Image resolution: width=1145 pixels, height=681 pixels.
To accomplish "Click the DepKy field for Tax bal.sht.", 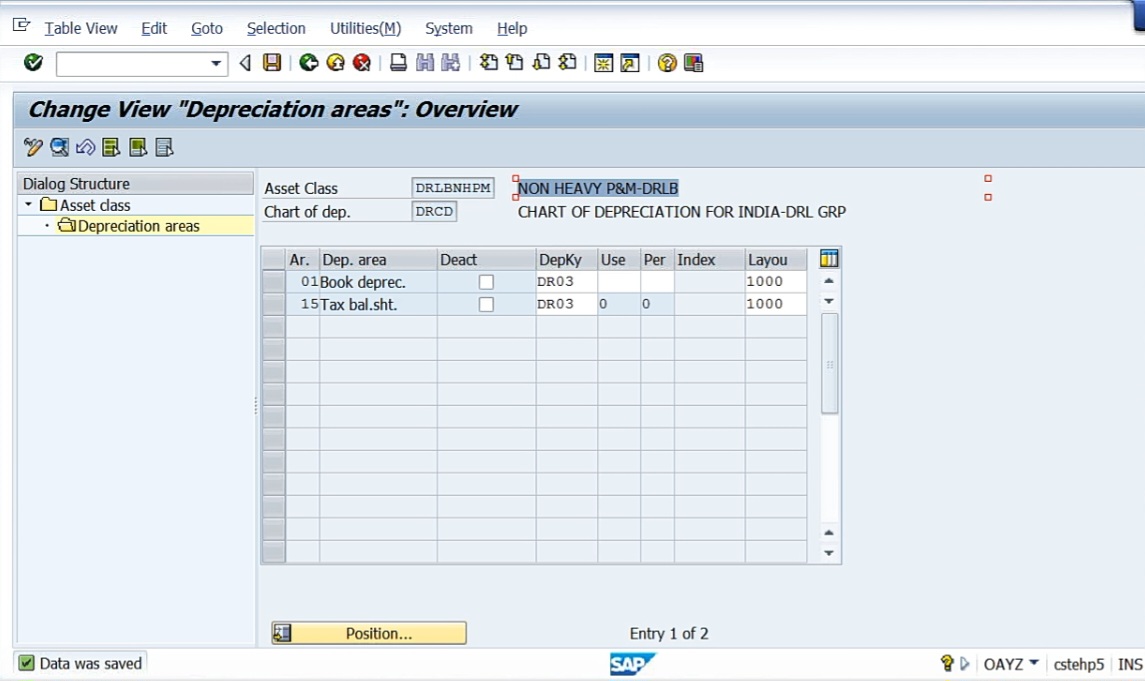I will pyautogui.click(x=567, y=304).
